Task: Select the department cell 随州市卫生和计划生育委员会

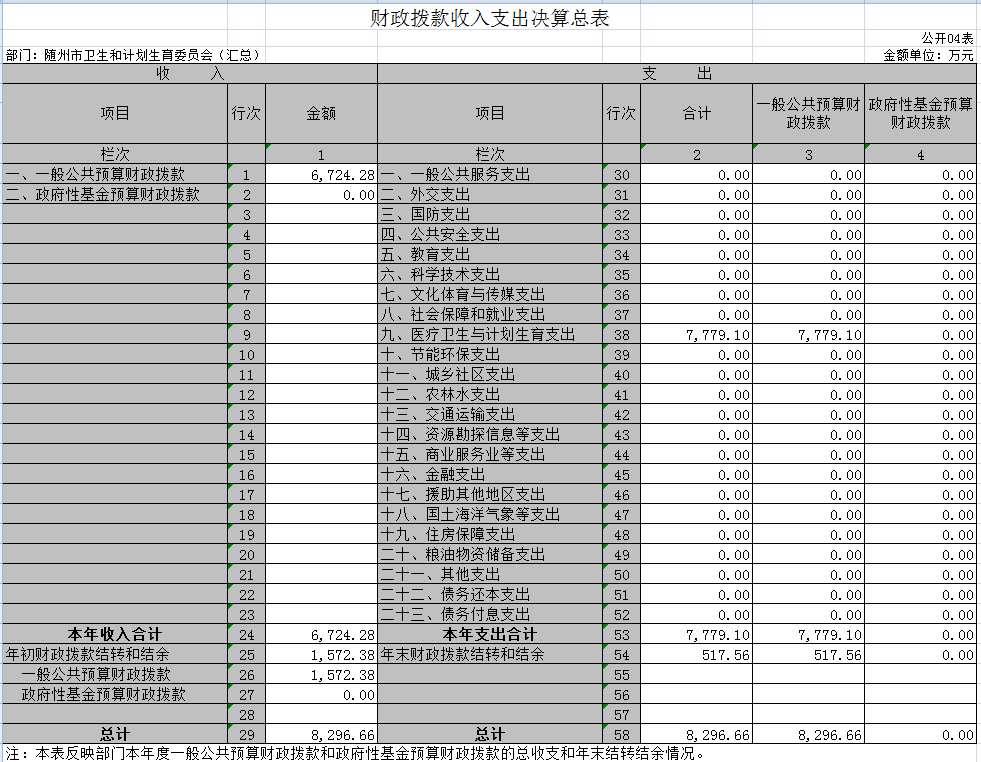Action: (133, 55)
